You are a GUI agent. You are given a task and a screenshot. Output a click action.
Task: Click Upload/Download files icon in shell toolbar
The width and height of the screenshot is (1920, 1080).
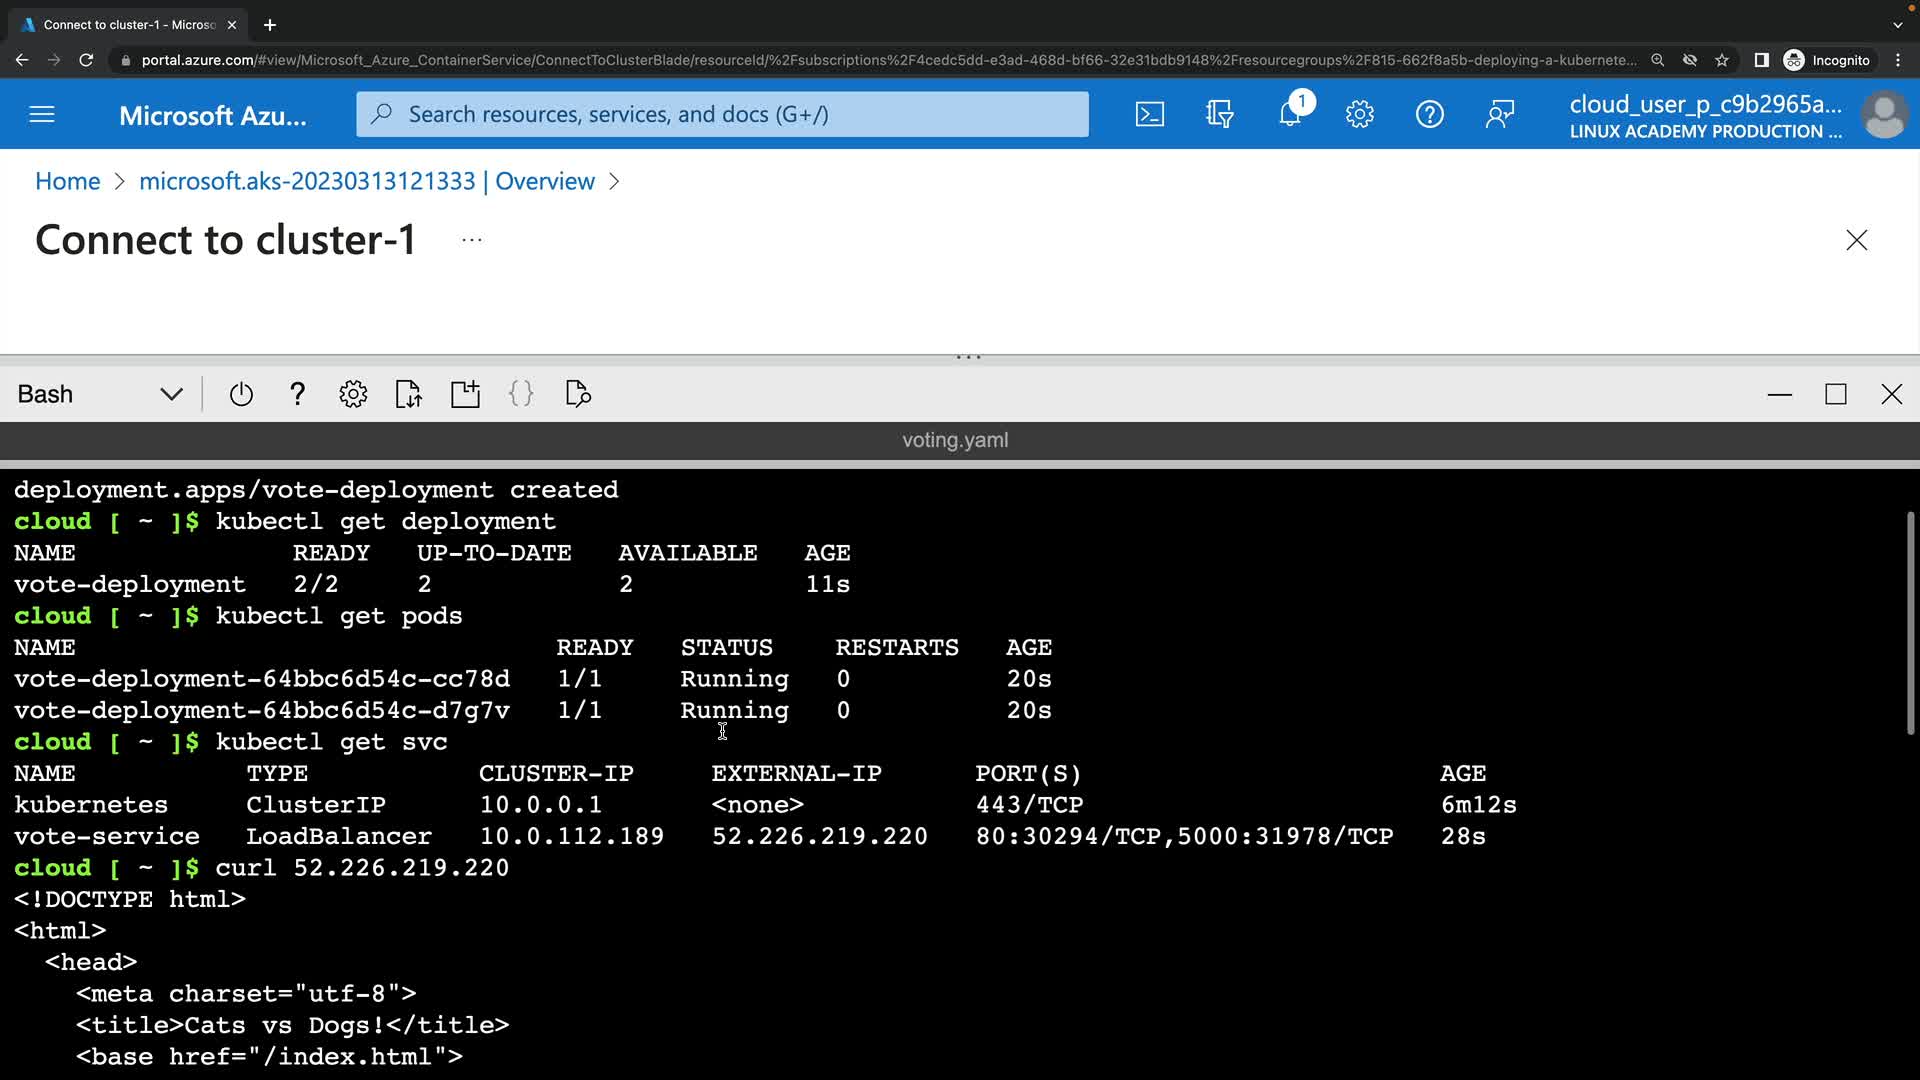408,394
